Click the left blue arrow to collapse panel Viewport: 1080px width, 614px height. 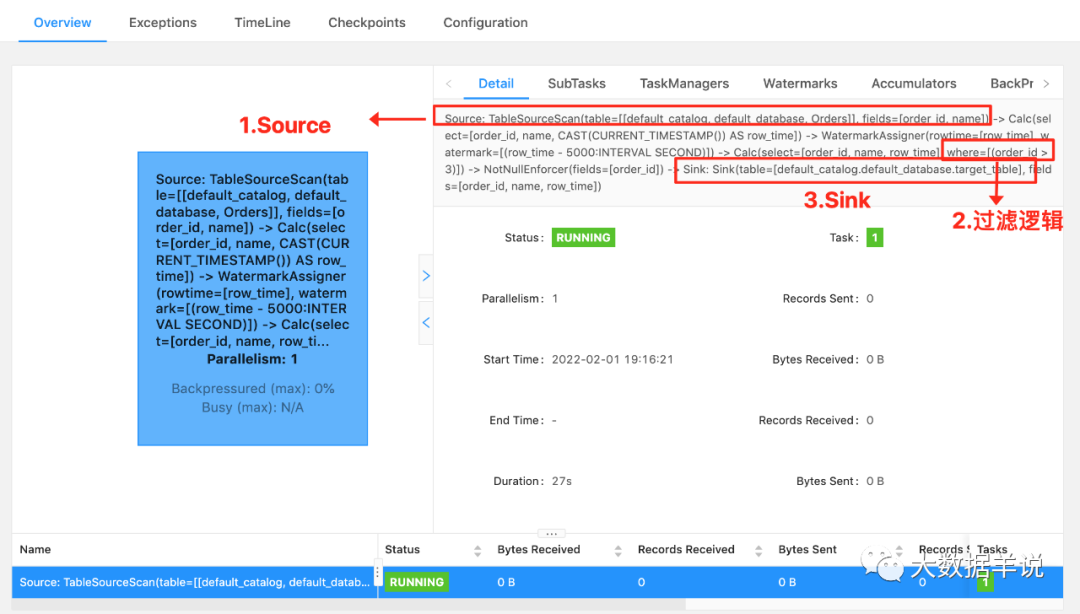(x=425, y=322)
